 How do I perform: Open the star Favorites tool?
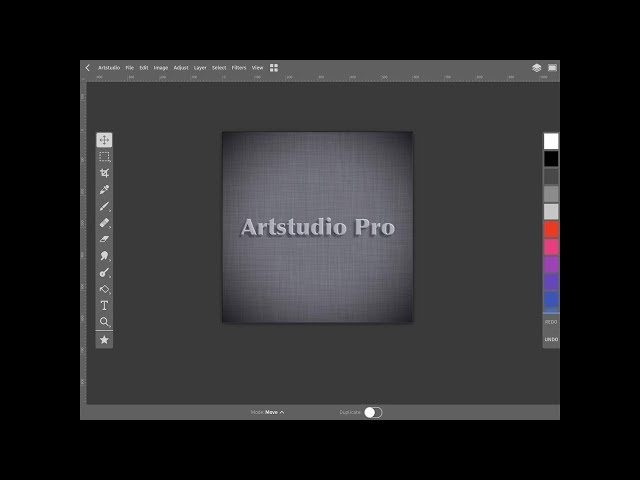click(104, 340)
